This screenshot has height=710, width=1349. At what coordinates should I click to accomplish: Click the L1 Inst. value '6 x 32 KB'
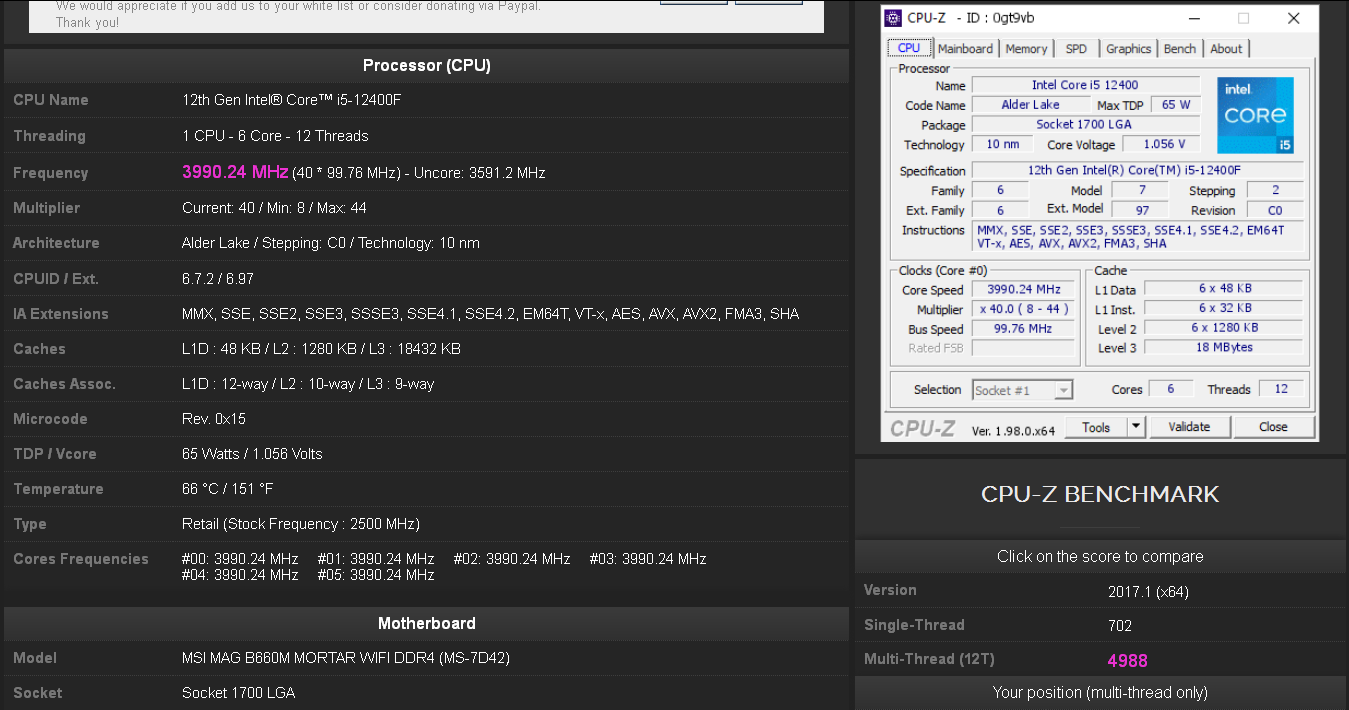(1225, 308)
